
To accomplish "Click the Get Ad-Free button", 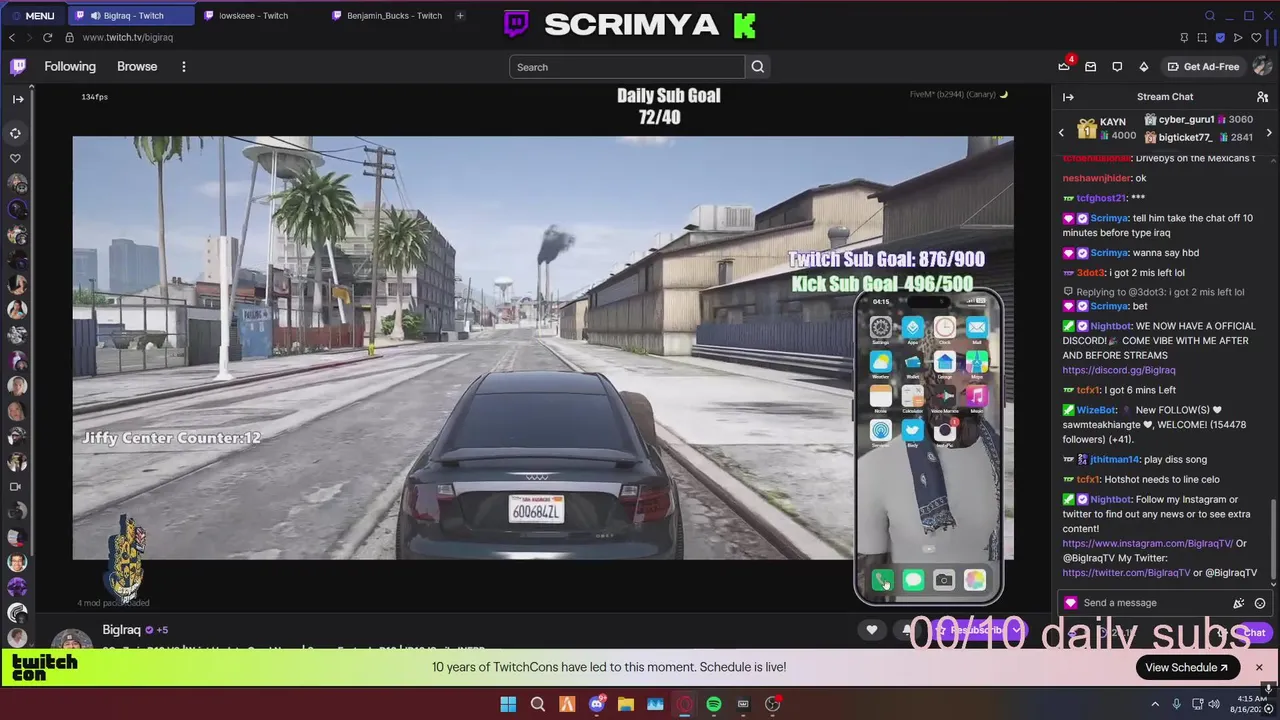I will pyautogui.click(x=1203, y=67).
